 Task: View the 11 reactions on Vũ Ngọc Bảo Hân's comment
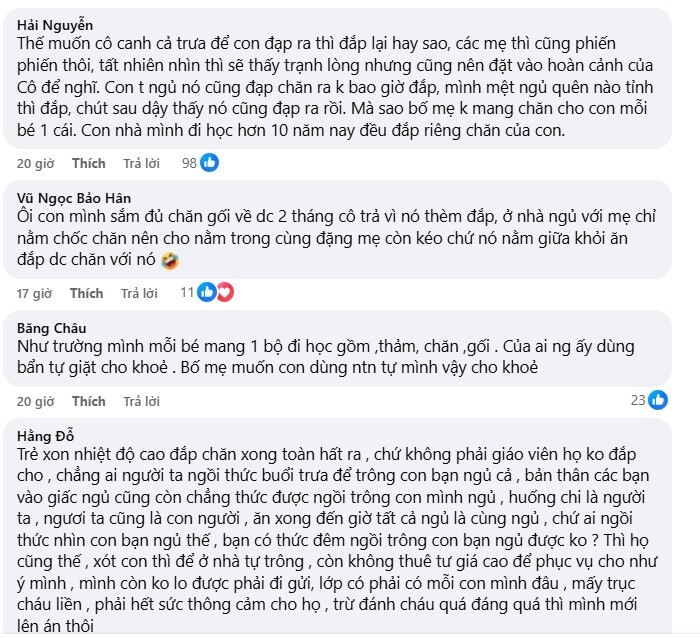click(x=186, y=293)
